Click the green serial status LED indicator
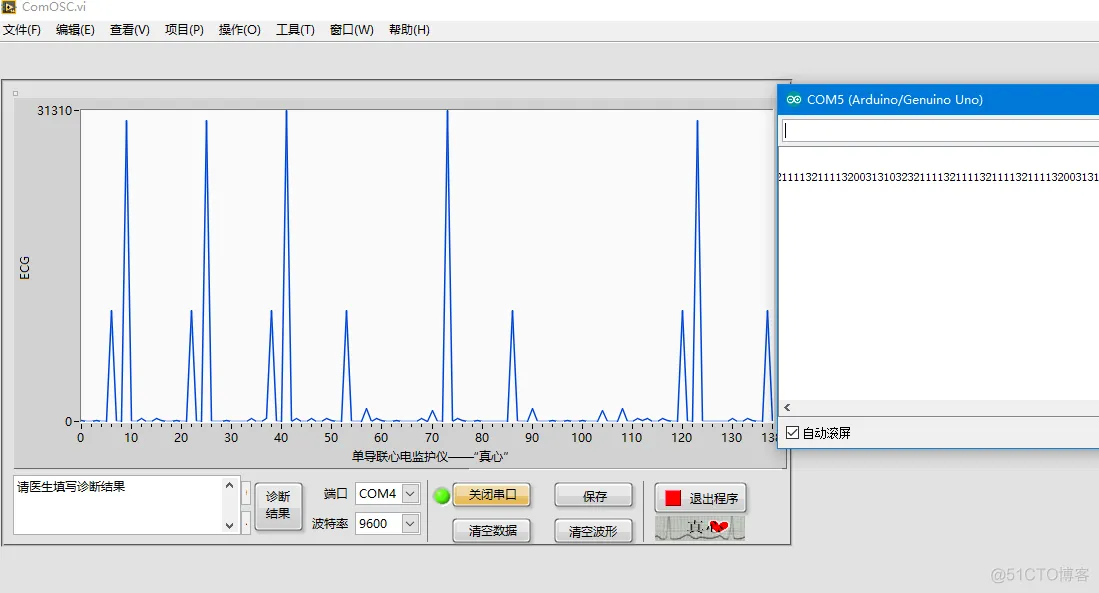Screen dimensions: 1099x593 442,496
